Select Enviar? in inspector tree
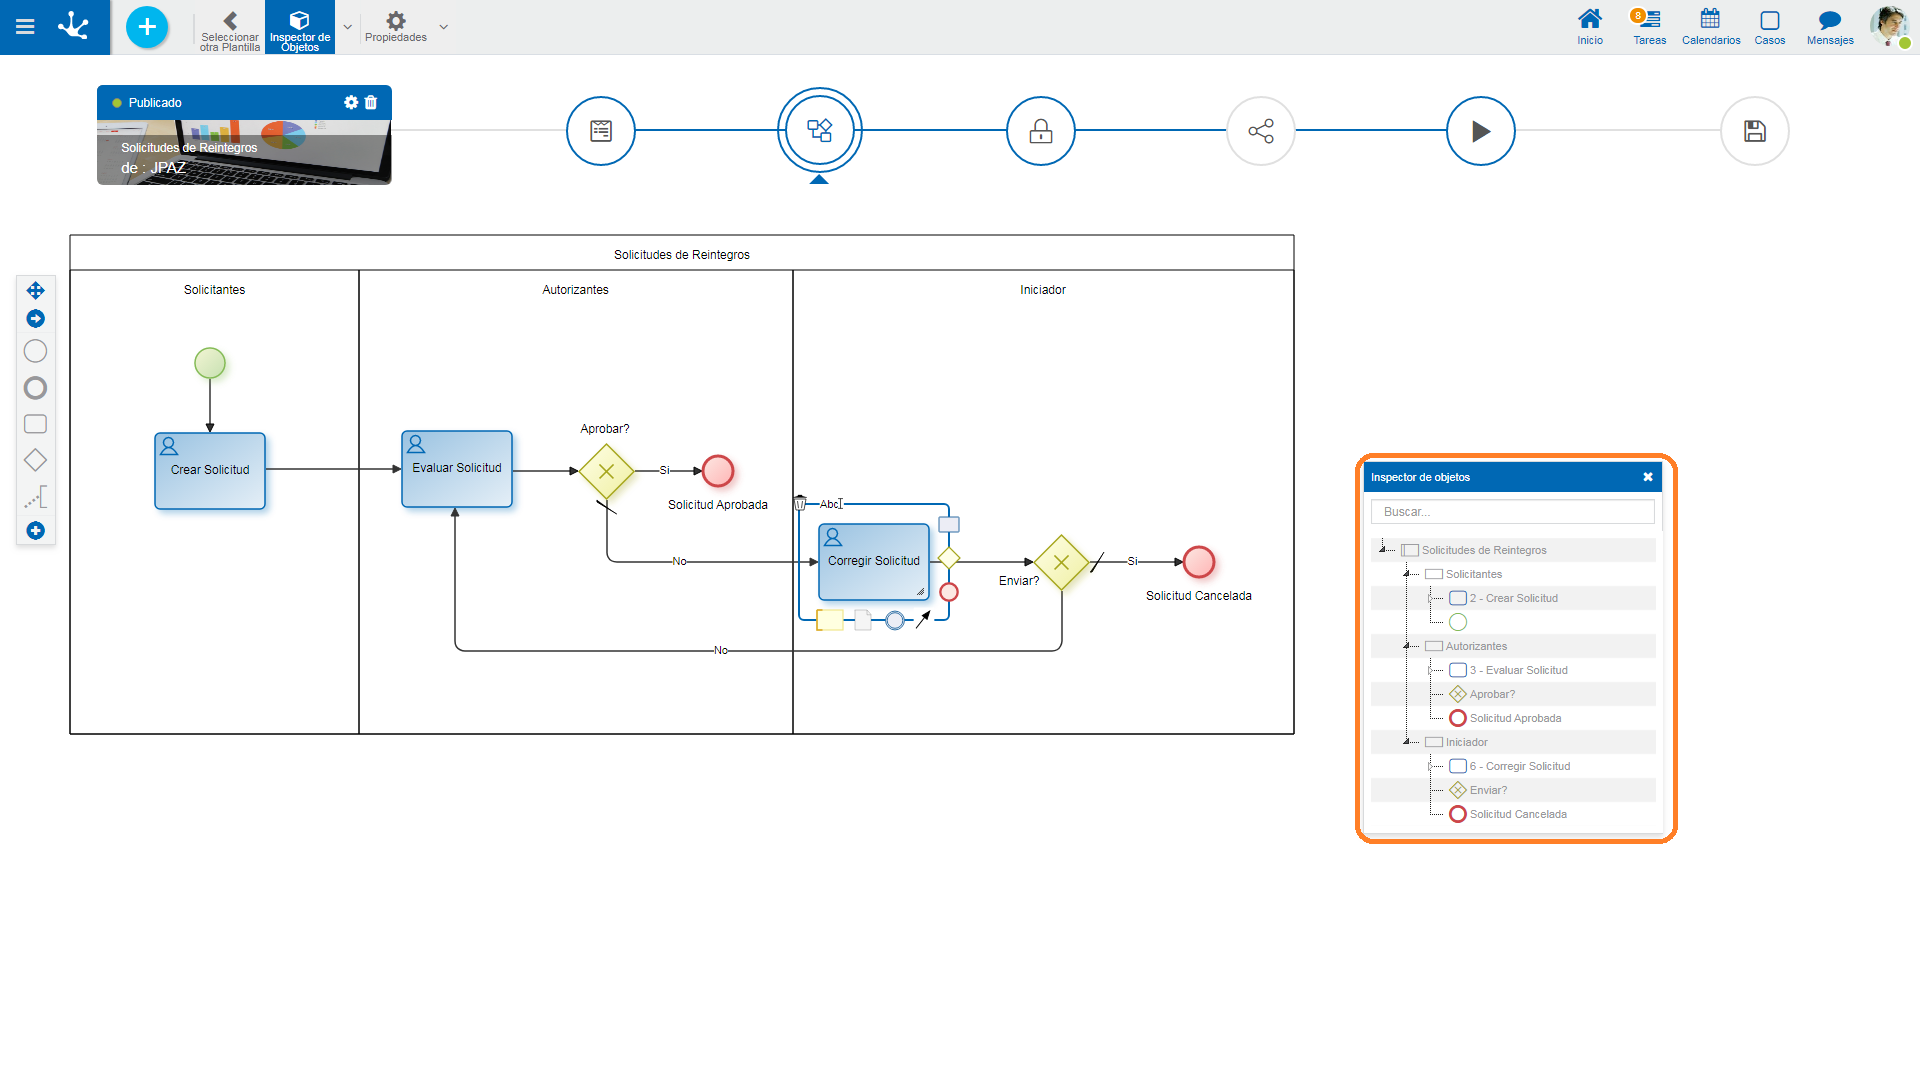The height and width of the screenshot is (1080, 1920). point(1513,790)
